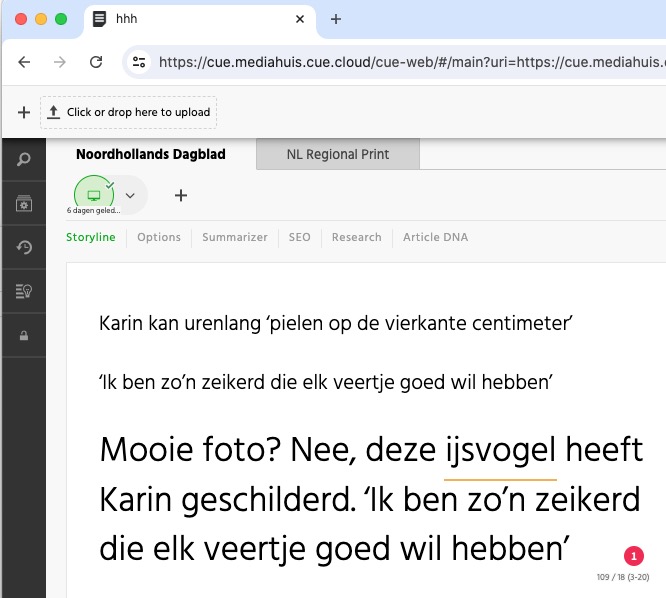Switch to the NL Regional Print tab
666x598 pixels.
[x=337, y=154]
